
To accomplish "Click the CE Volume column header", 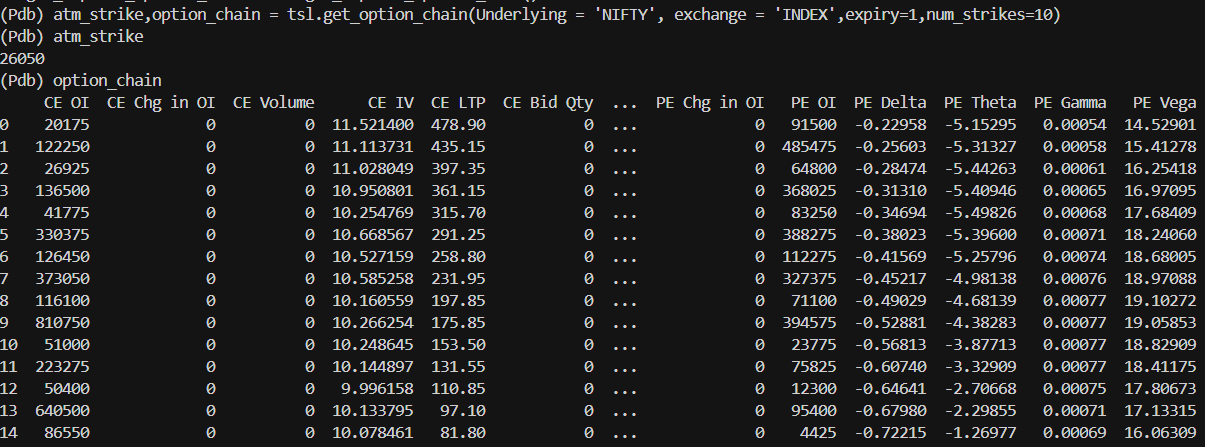I will 274,102.
